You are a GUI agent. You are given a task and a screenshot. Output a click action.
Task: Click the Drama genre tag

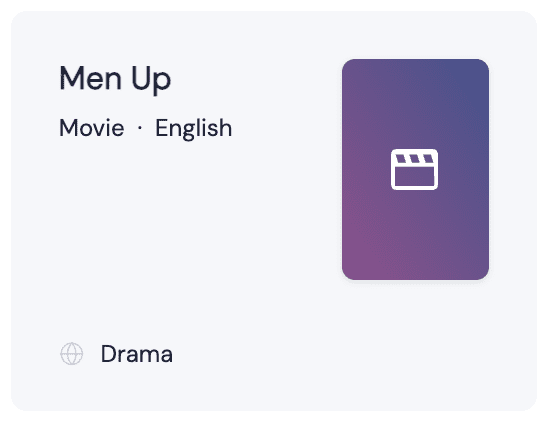pyautogui.click(x=137, y=354)
